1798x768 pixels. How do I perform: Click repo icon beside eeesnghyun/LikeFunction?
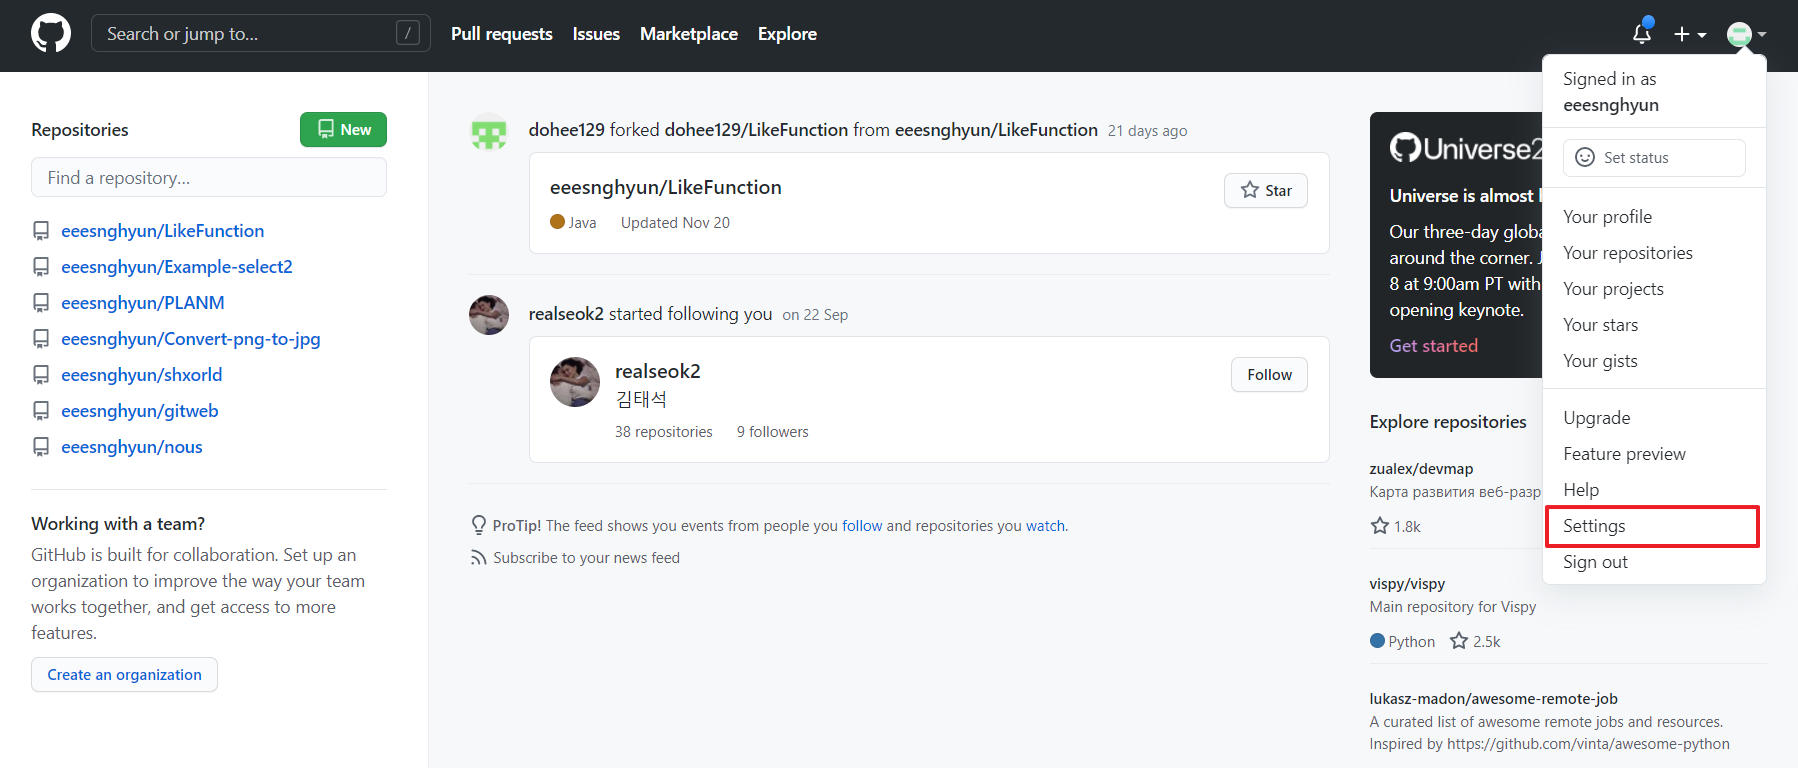[x=41, y=231]
